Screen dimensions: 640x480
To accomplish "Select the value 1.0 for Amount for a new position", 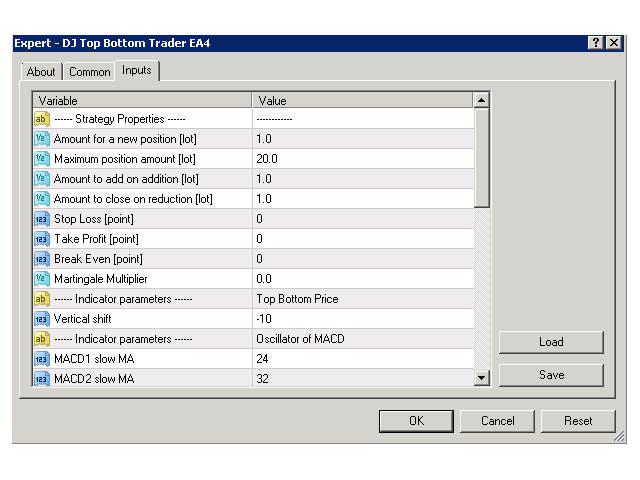I will (264, 139).
